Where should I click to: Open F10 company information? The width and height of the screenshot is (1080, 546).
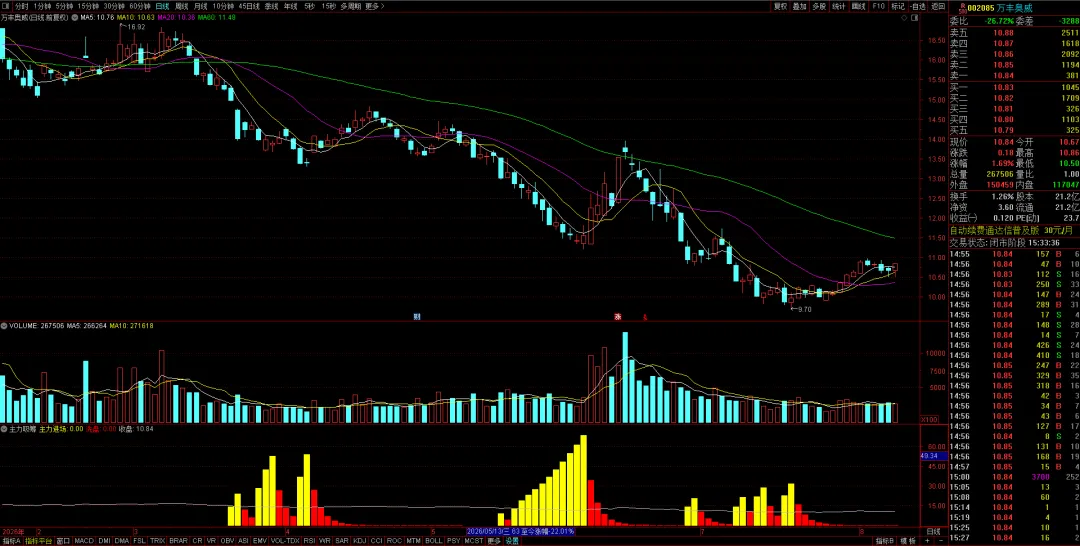pos(878,6)
